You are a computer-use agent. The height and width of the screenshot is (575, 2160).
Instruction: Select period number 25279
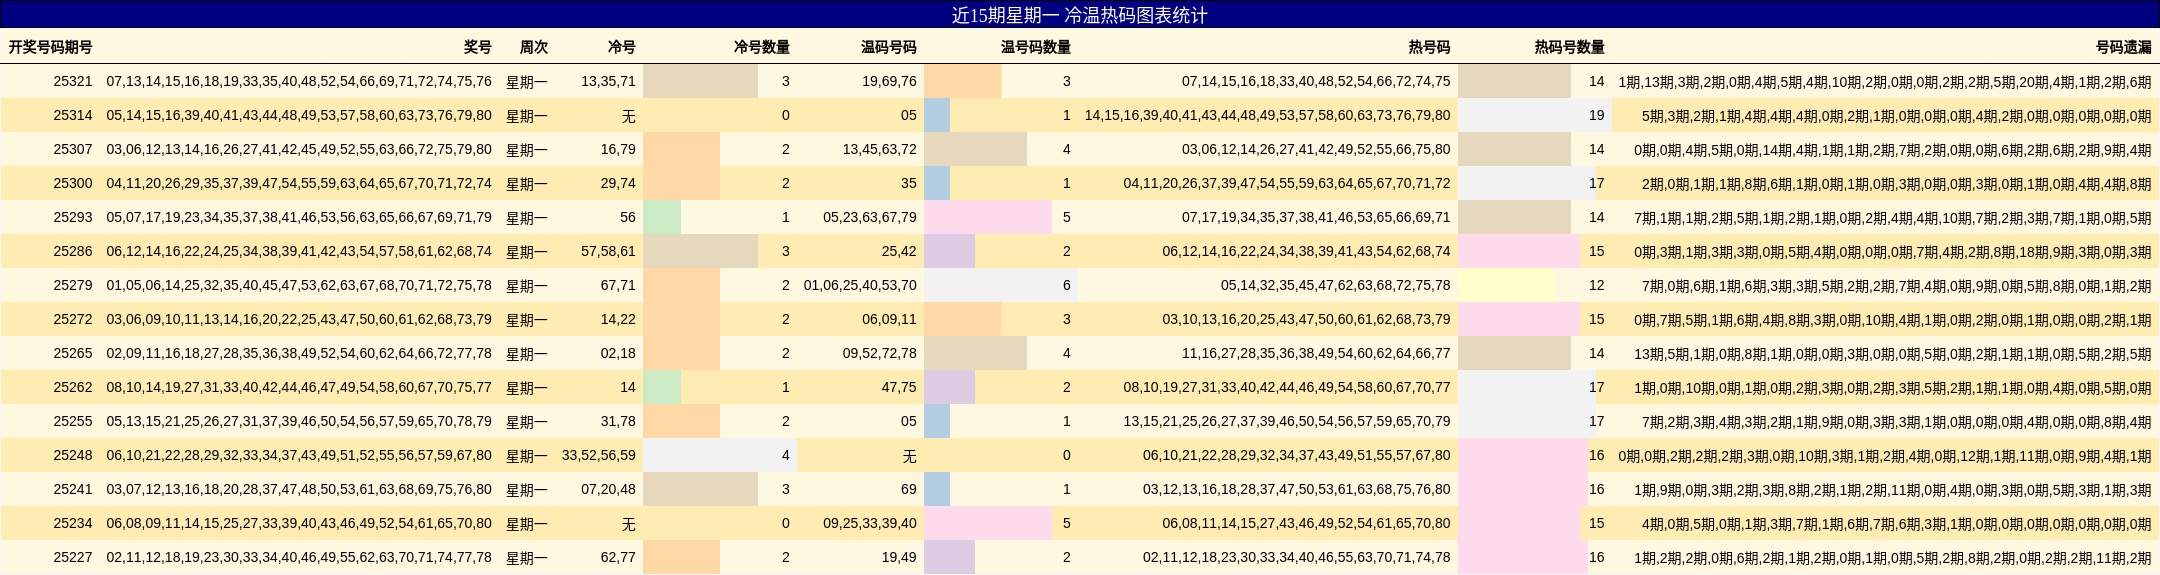click(x=73, y=285)
